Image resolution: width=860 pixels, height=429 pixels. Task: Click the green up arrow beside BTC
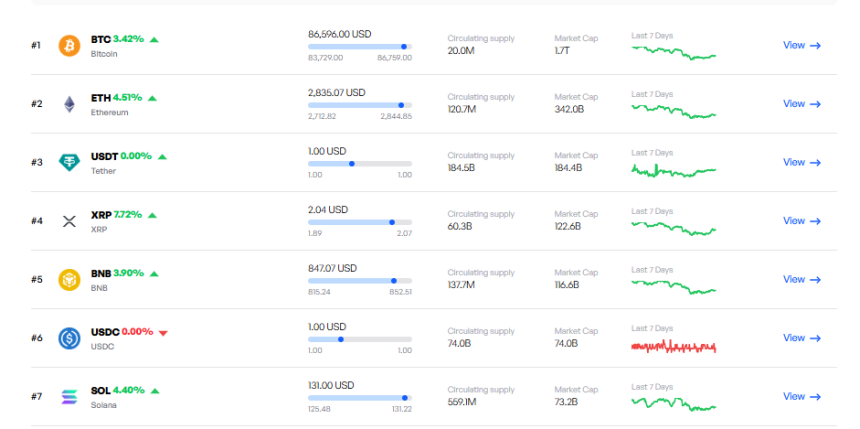pos(154,39)
